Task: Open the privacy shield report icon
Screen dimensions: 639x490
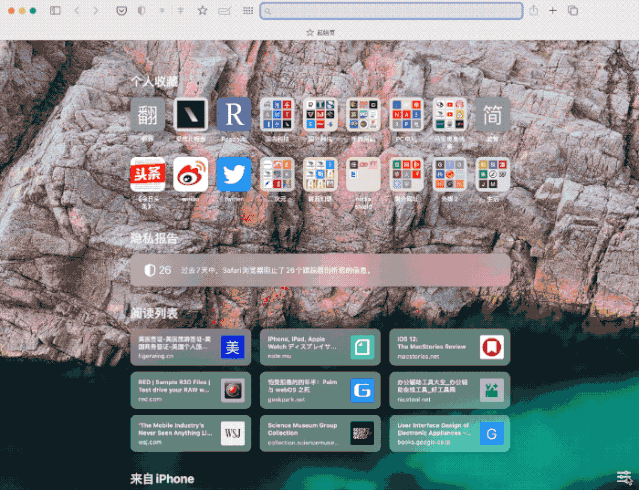Action: (140, 10)
